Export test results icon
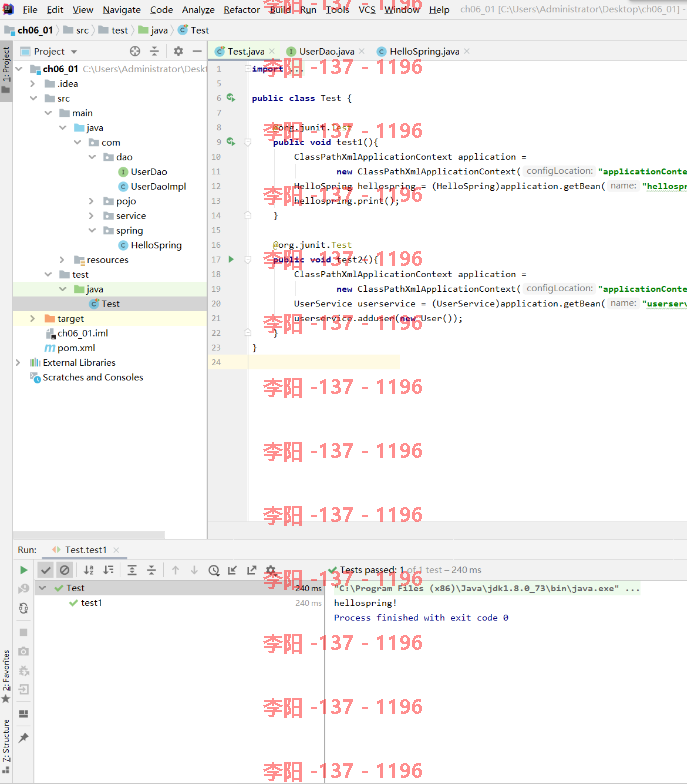 (x=252, y=570)
